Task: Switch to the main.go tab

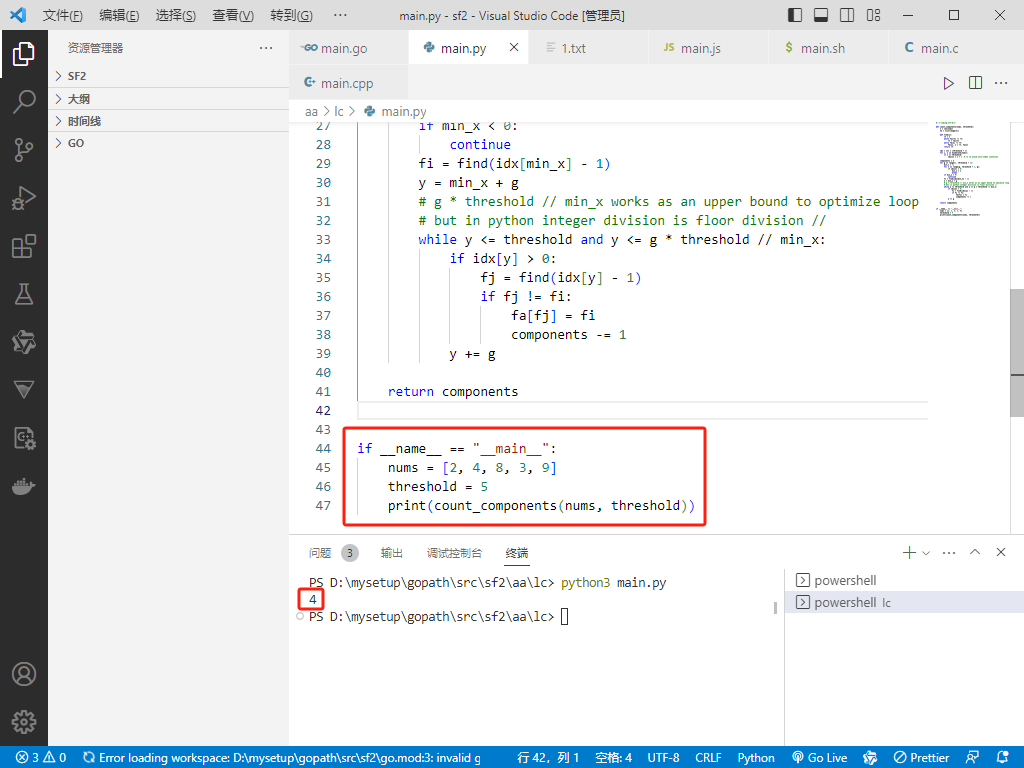Action: (x=349, y=48)
